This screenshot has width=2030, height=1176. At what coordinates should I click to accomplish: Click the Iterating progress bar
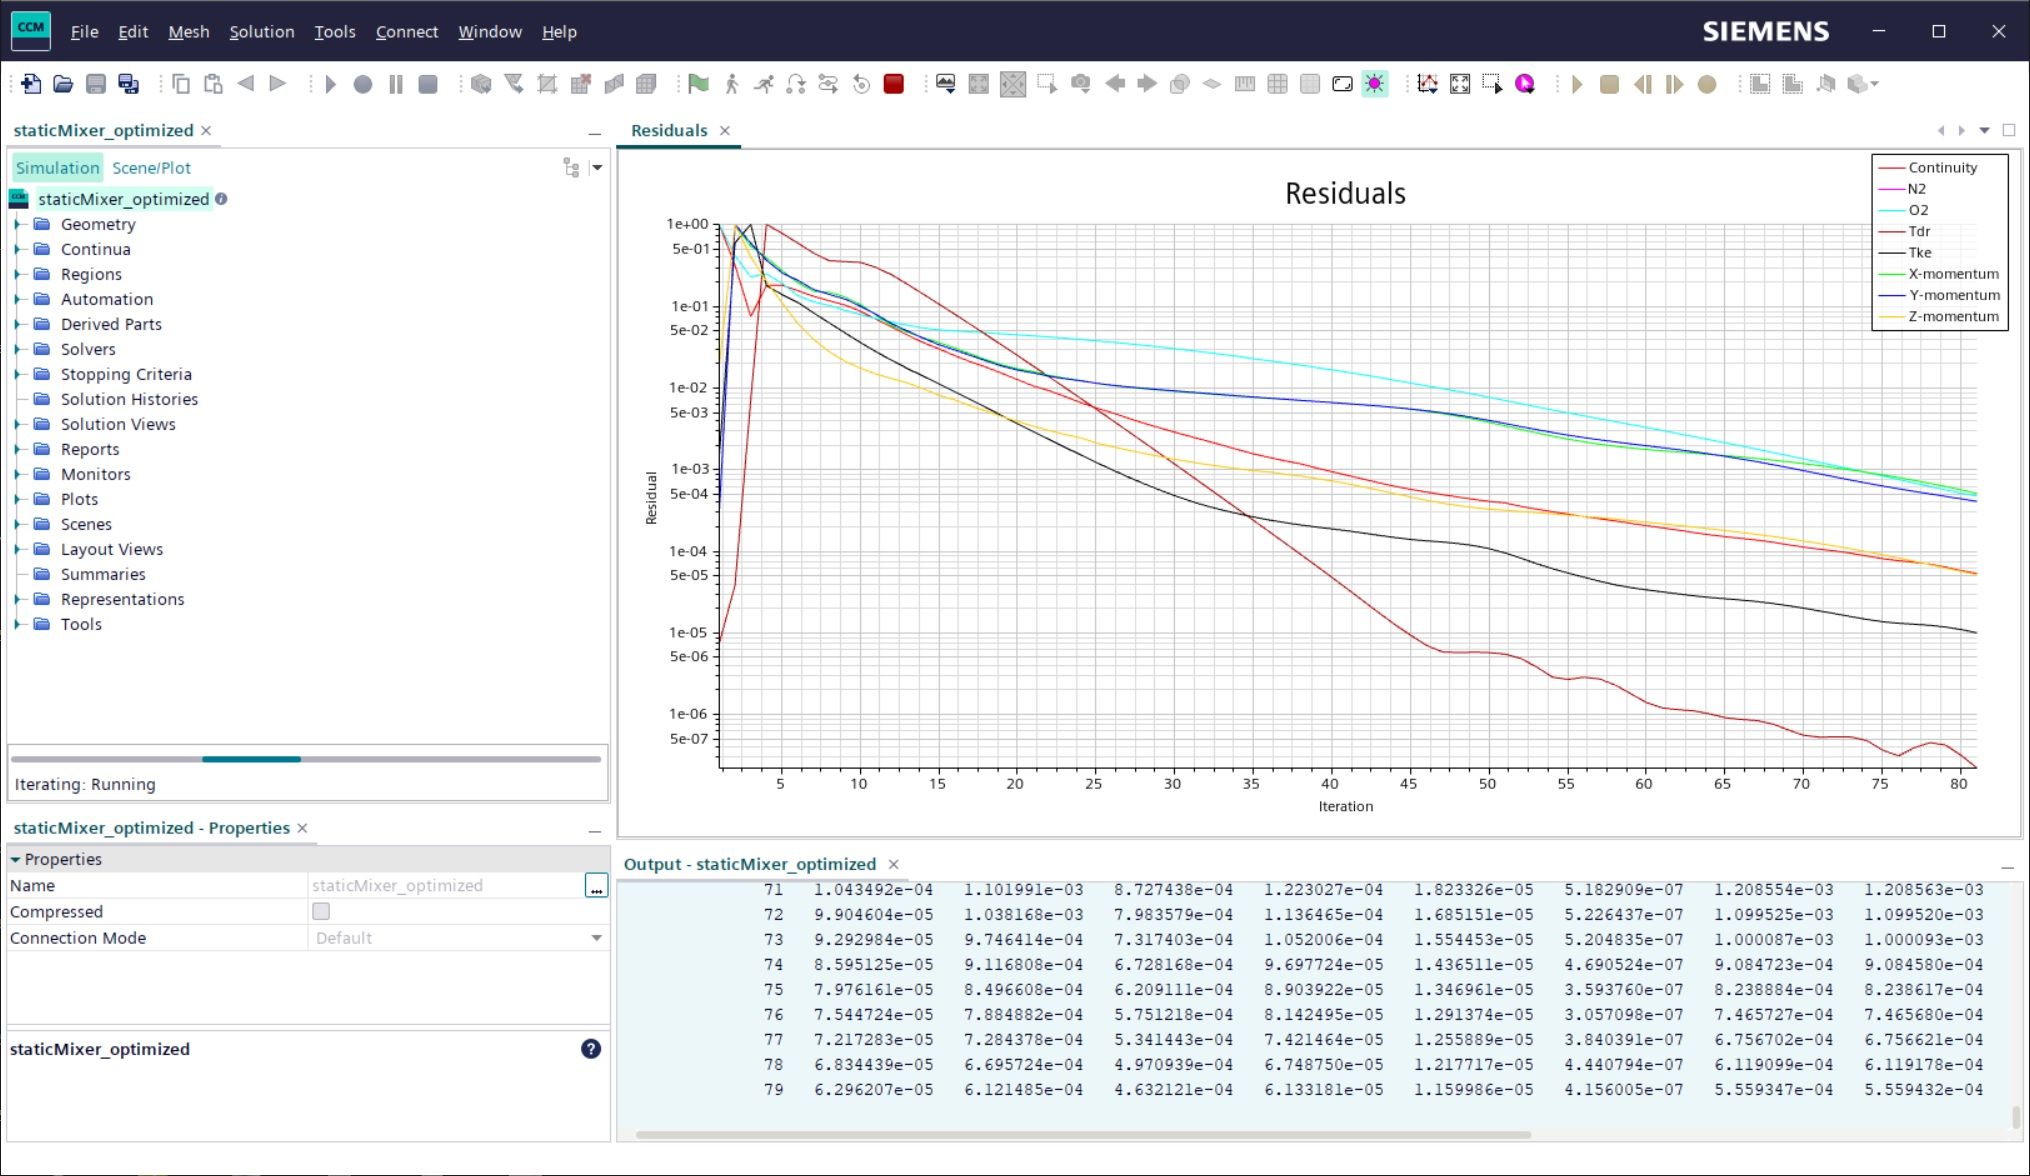[306, 759]
